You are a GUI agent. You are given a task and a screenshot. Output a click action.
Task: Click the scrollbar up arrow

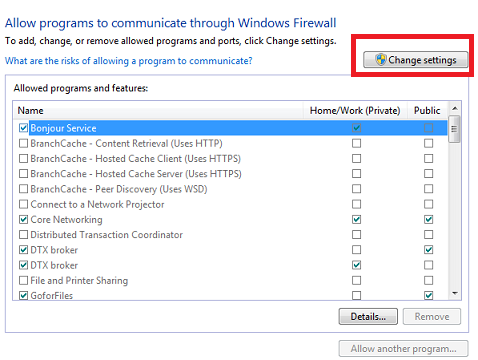[x=455, y=109]
